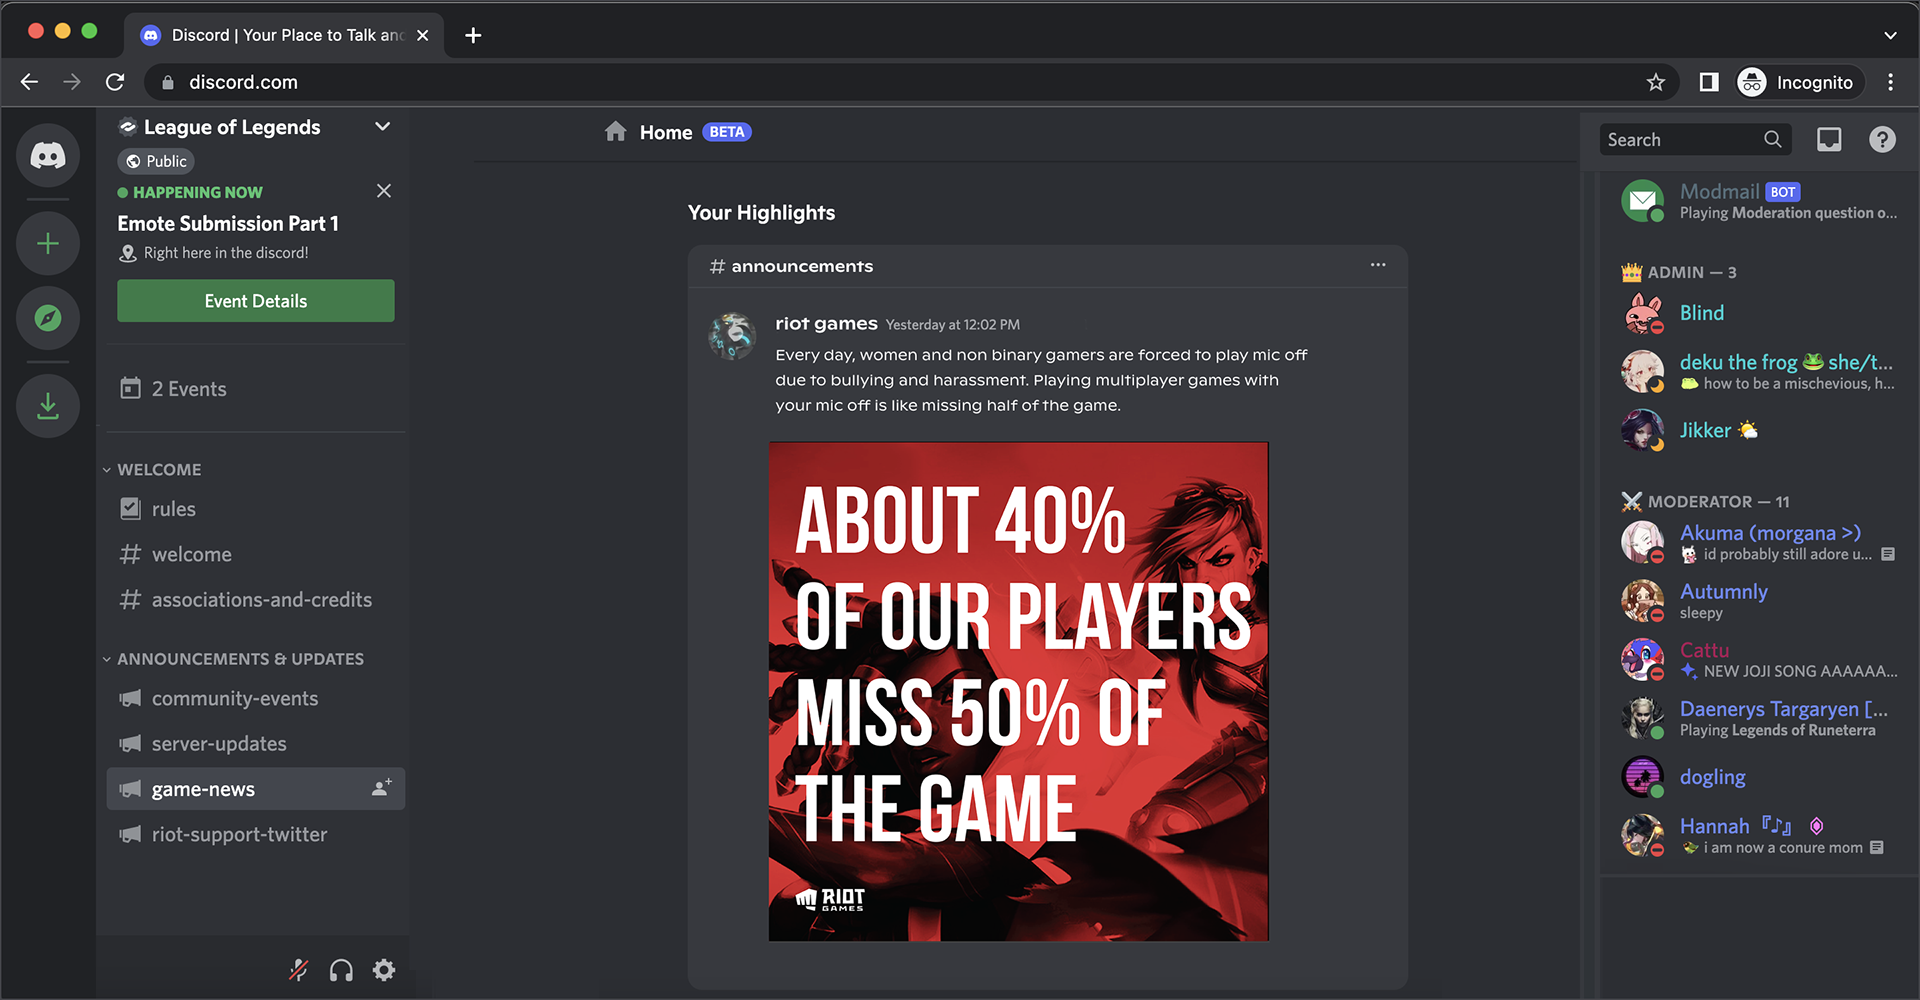Open dogling member profile

1758,777
